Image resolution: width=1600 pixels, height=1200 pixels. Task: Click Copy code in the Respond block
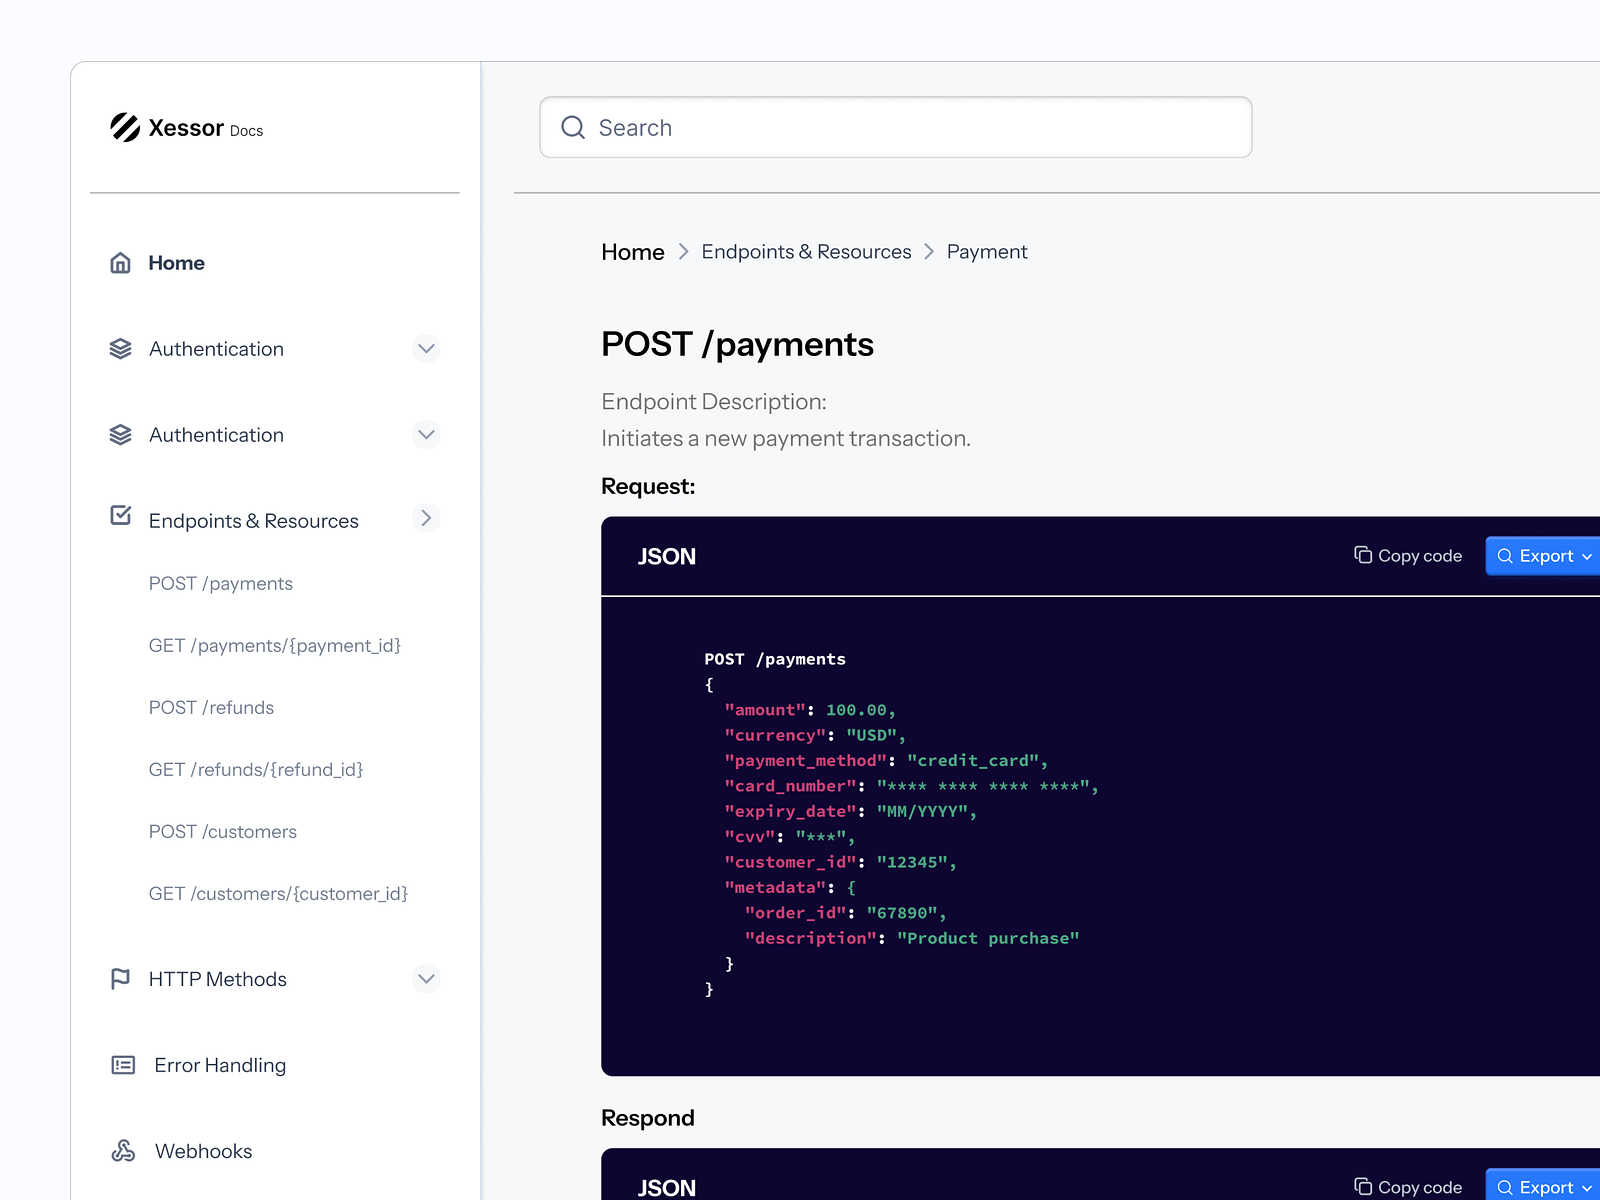pos(1408,1187)
